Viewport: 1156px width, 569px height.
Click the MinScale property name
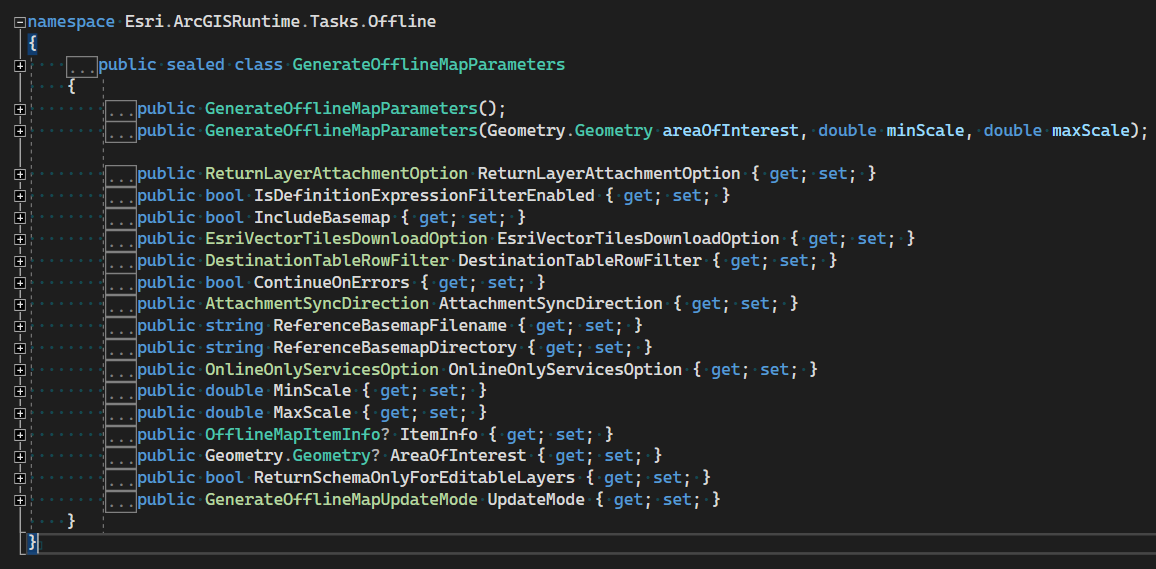click(312, 391)
